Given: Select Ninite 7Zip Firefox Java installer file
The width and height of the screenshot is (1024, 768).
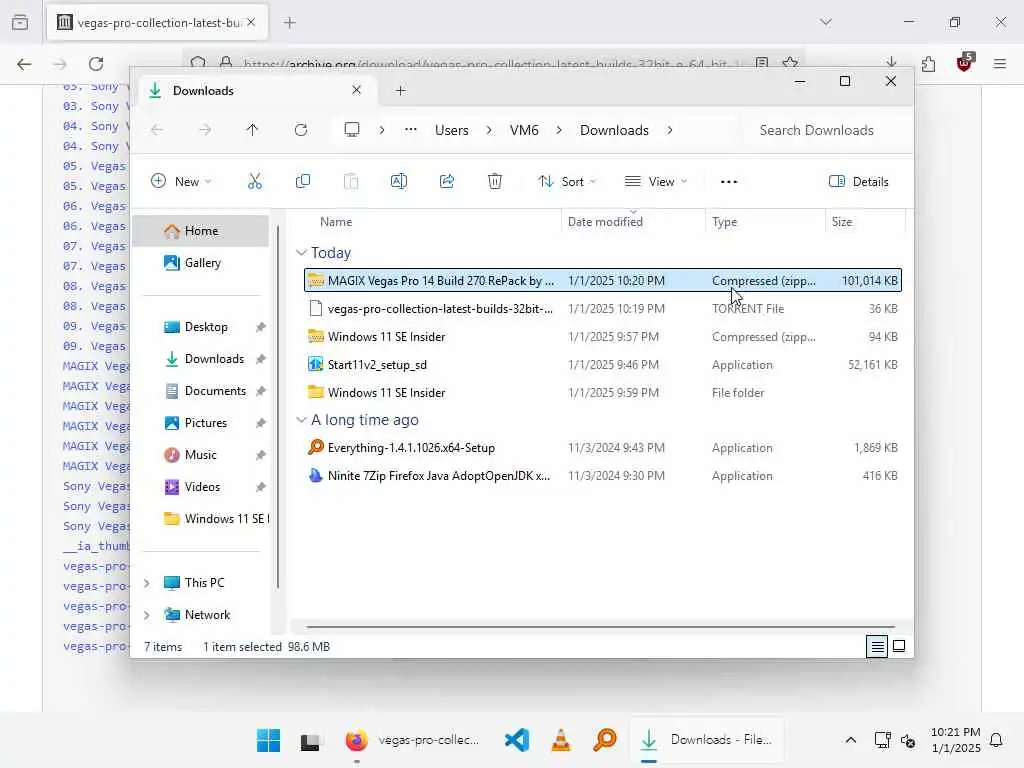Looking at the screenshot, I should (x=603, y=475).
